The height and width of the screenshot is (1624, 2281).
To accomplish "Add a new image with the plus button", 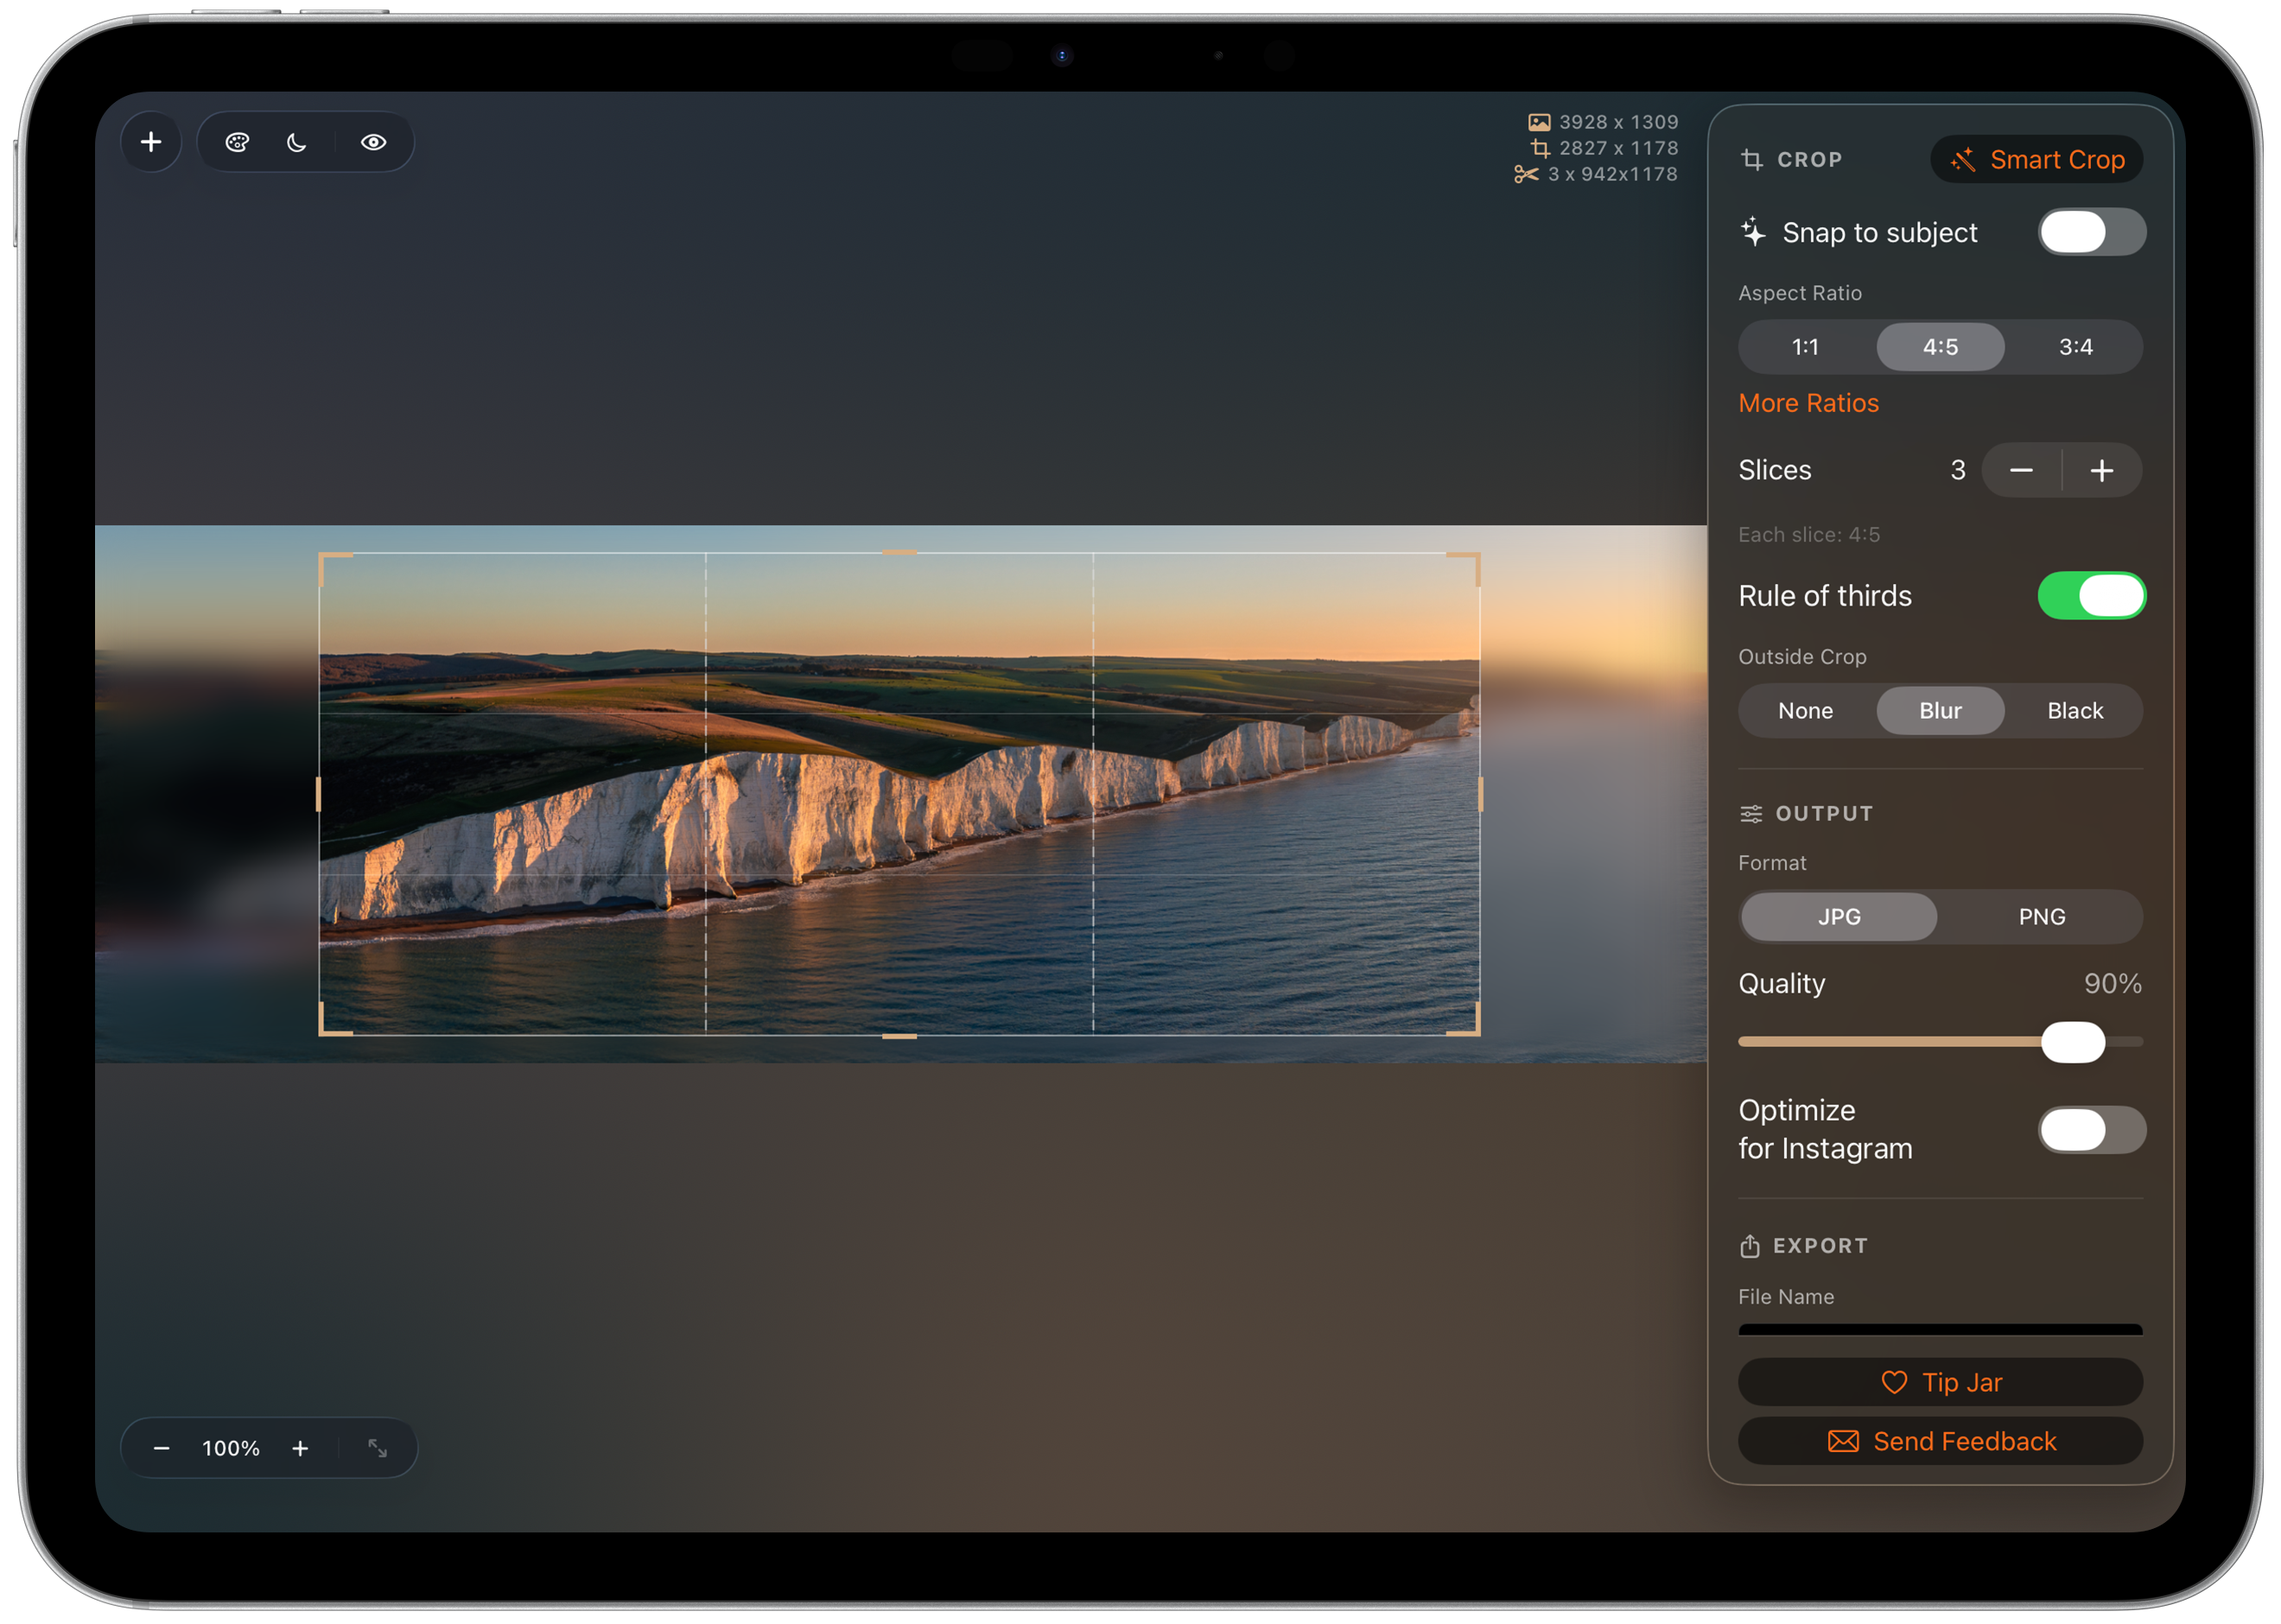I will [151, 142].
